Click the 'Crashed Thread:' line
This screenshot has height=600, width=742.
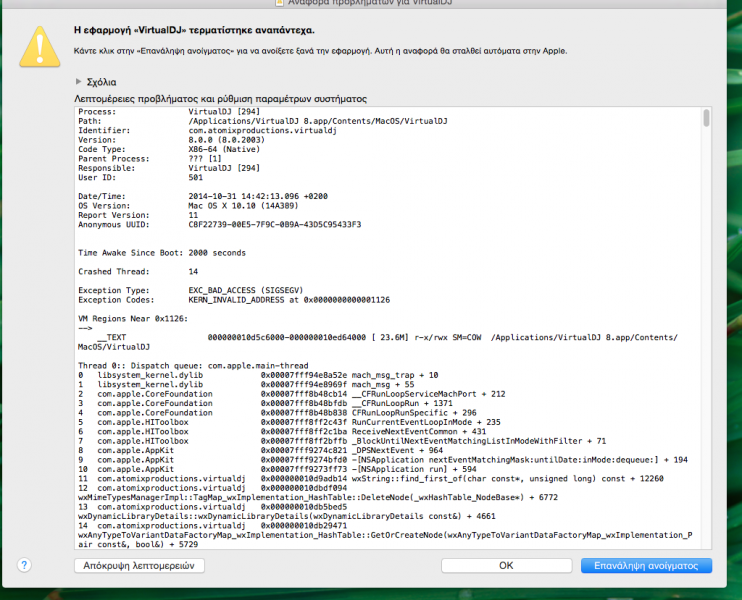(138, 272)
